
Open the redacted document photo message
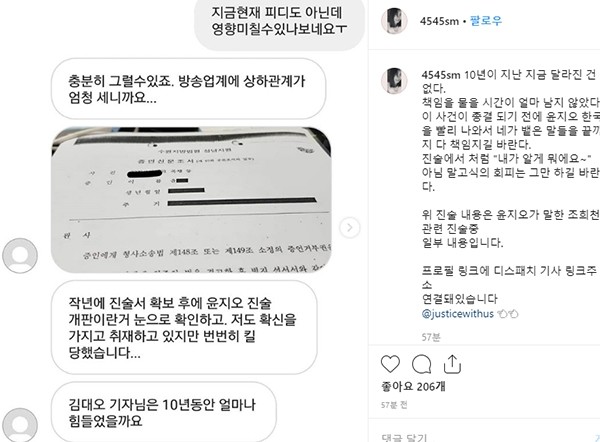[191, 200]
